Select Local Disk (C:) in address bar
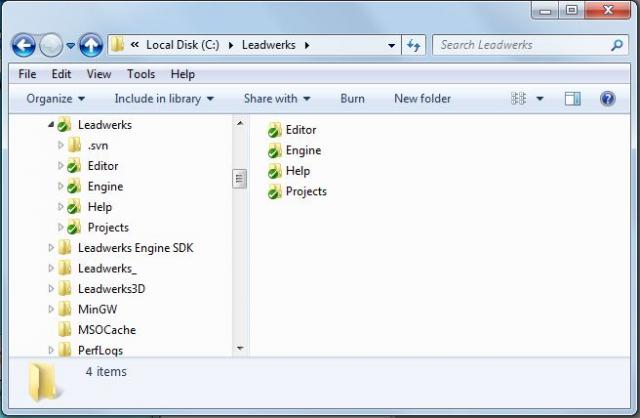The image size is (640, 418). (x=182, y=44)
